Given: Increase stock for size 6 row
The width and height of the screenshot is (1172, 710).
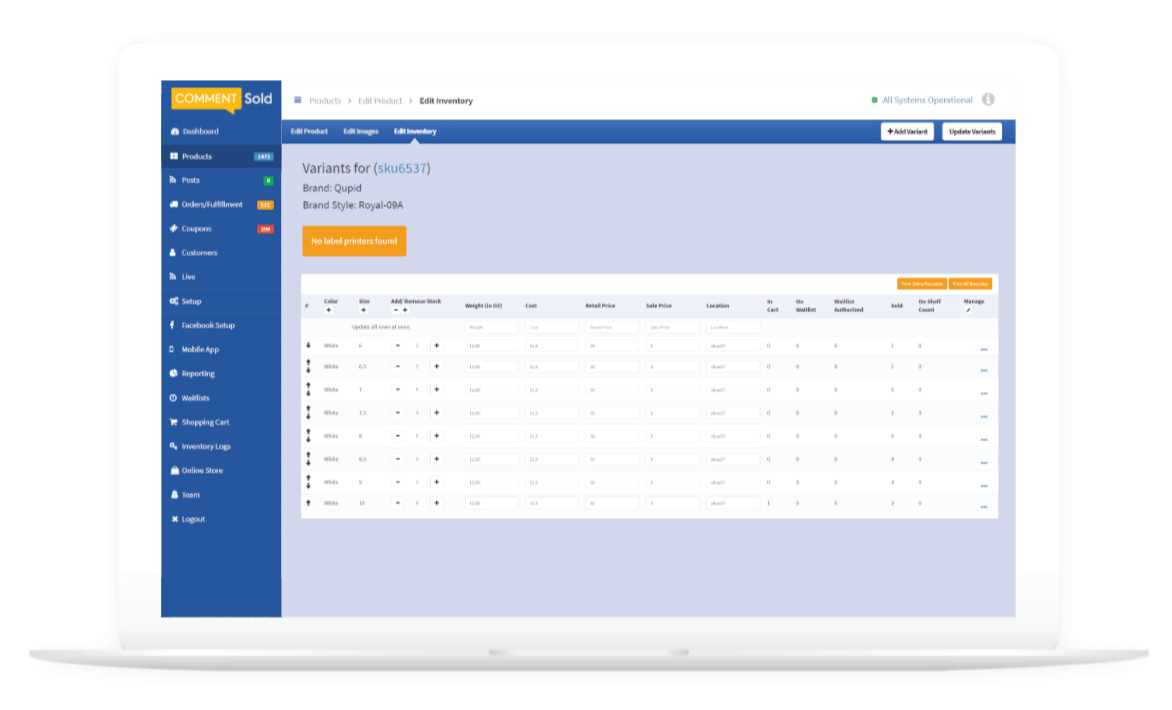Looking at the screenshot, I should click(x=437, y=345).
